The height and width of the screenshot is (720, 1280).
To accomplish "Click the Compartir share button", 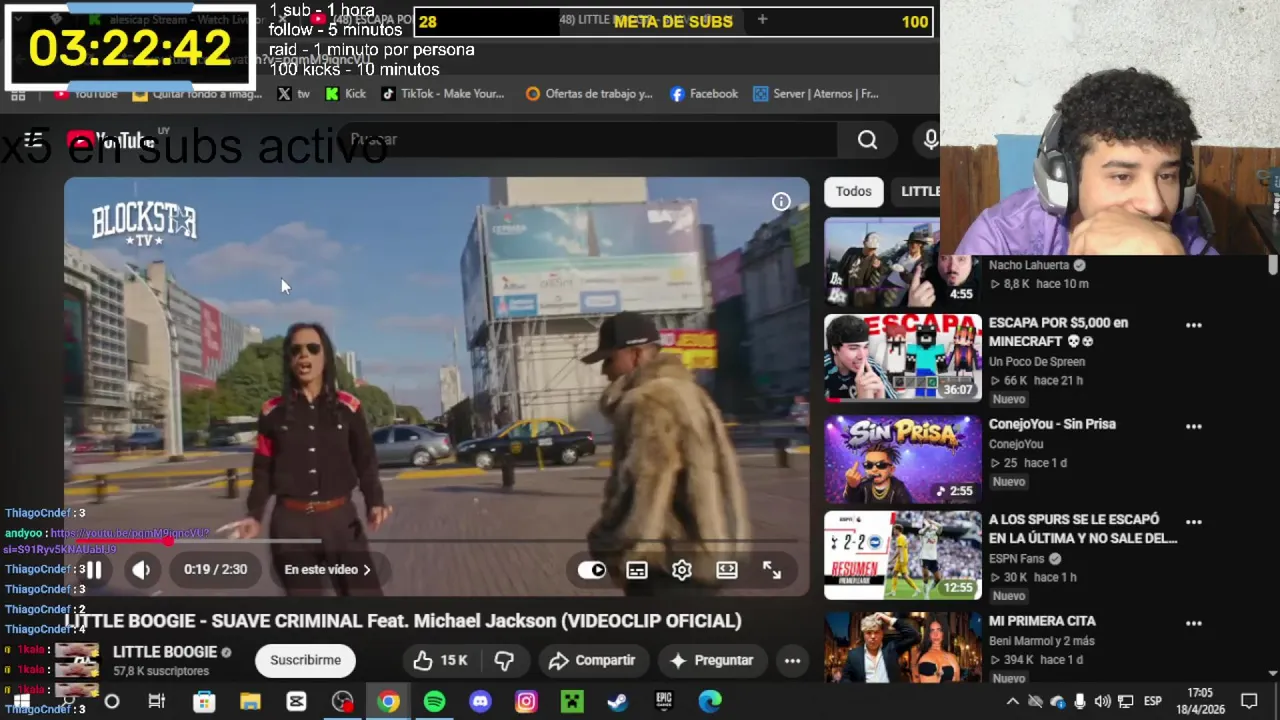I will click(x=592, y=660).
